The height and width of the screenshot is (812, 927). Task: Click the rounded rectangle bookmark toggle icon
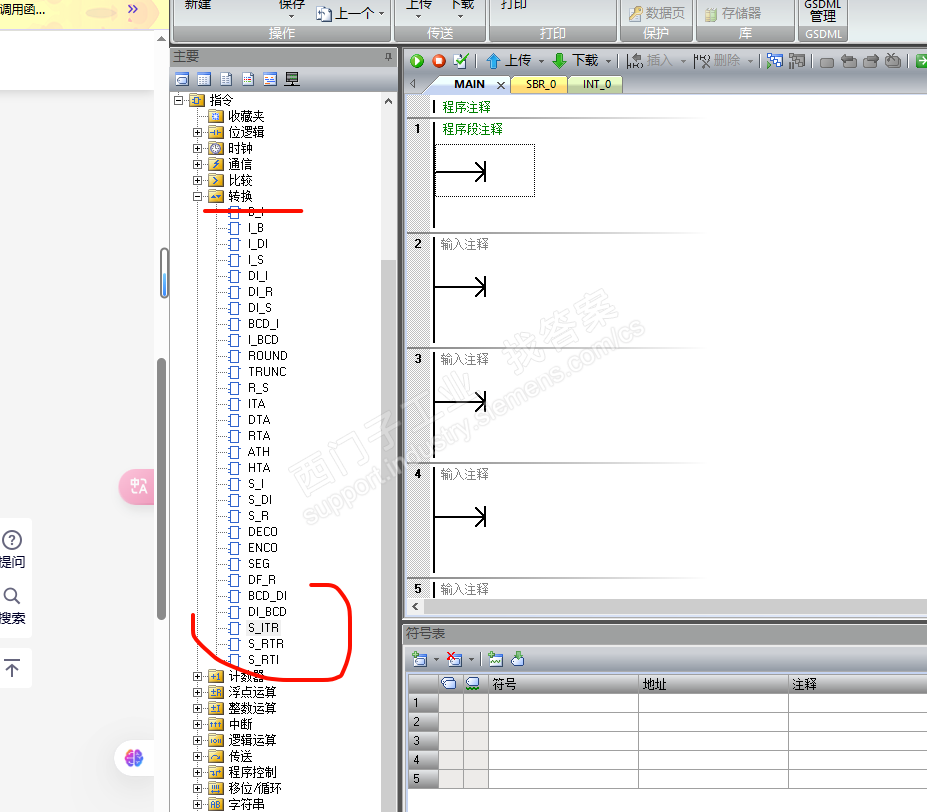coord(827,62)
